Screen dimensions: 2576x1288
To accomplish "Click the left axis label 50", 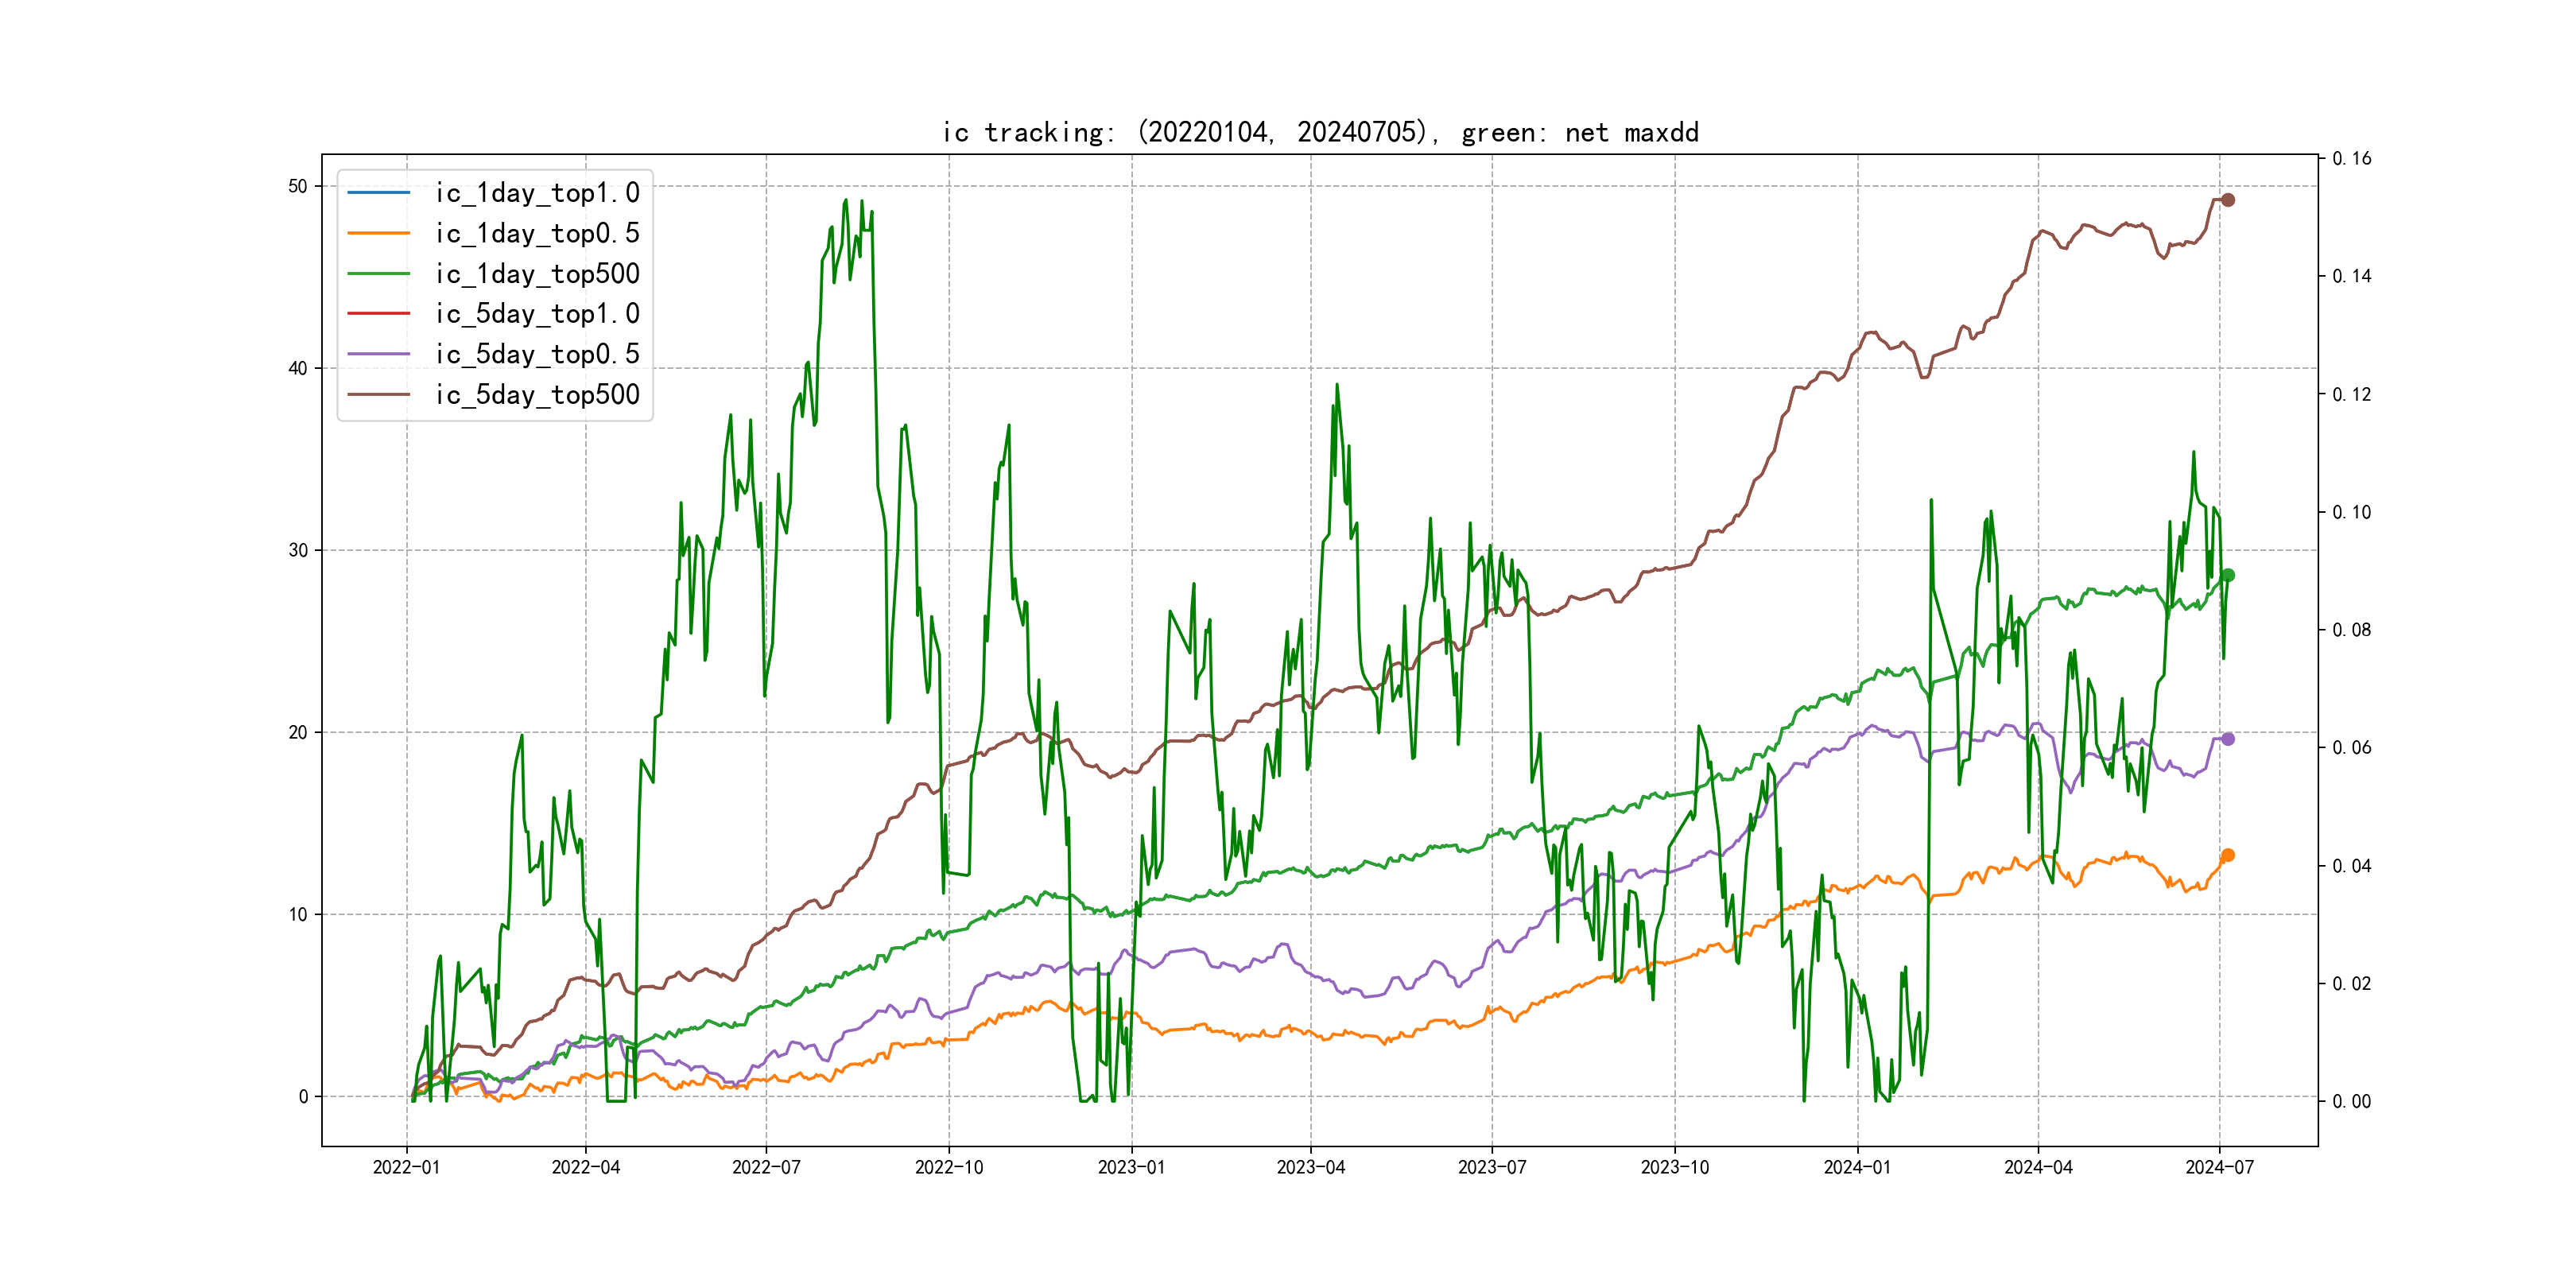I will 297,186.
